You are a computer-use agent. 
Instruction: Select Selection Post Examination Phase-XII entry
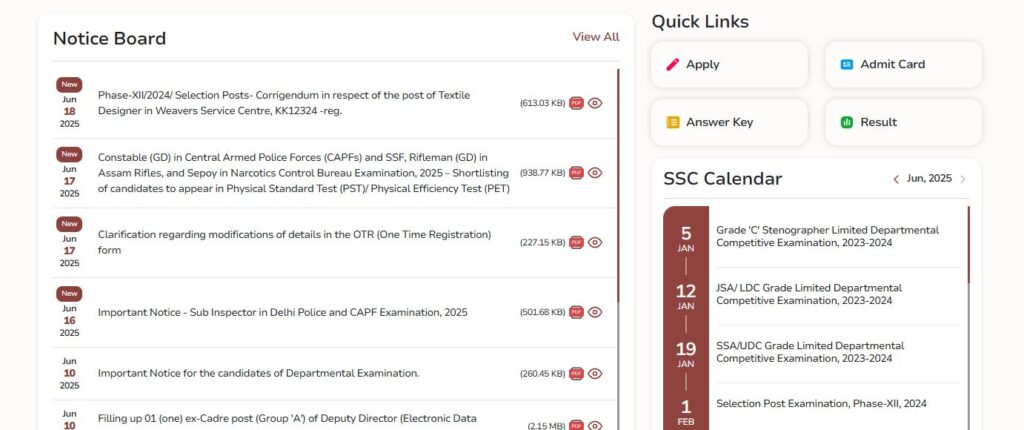pos(822,404)
